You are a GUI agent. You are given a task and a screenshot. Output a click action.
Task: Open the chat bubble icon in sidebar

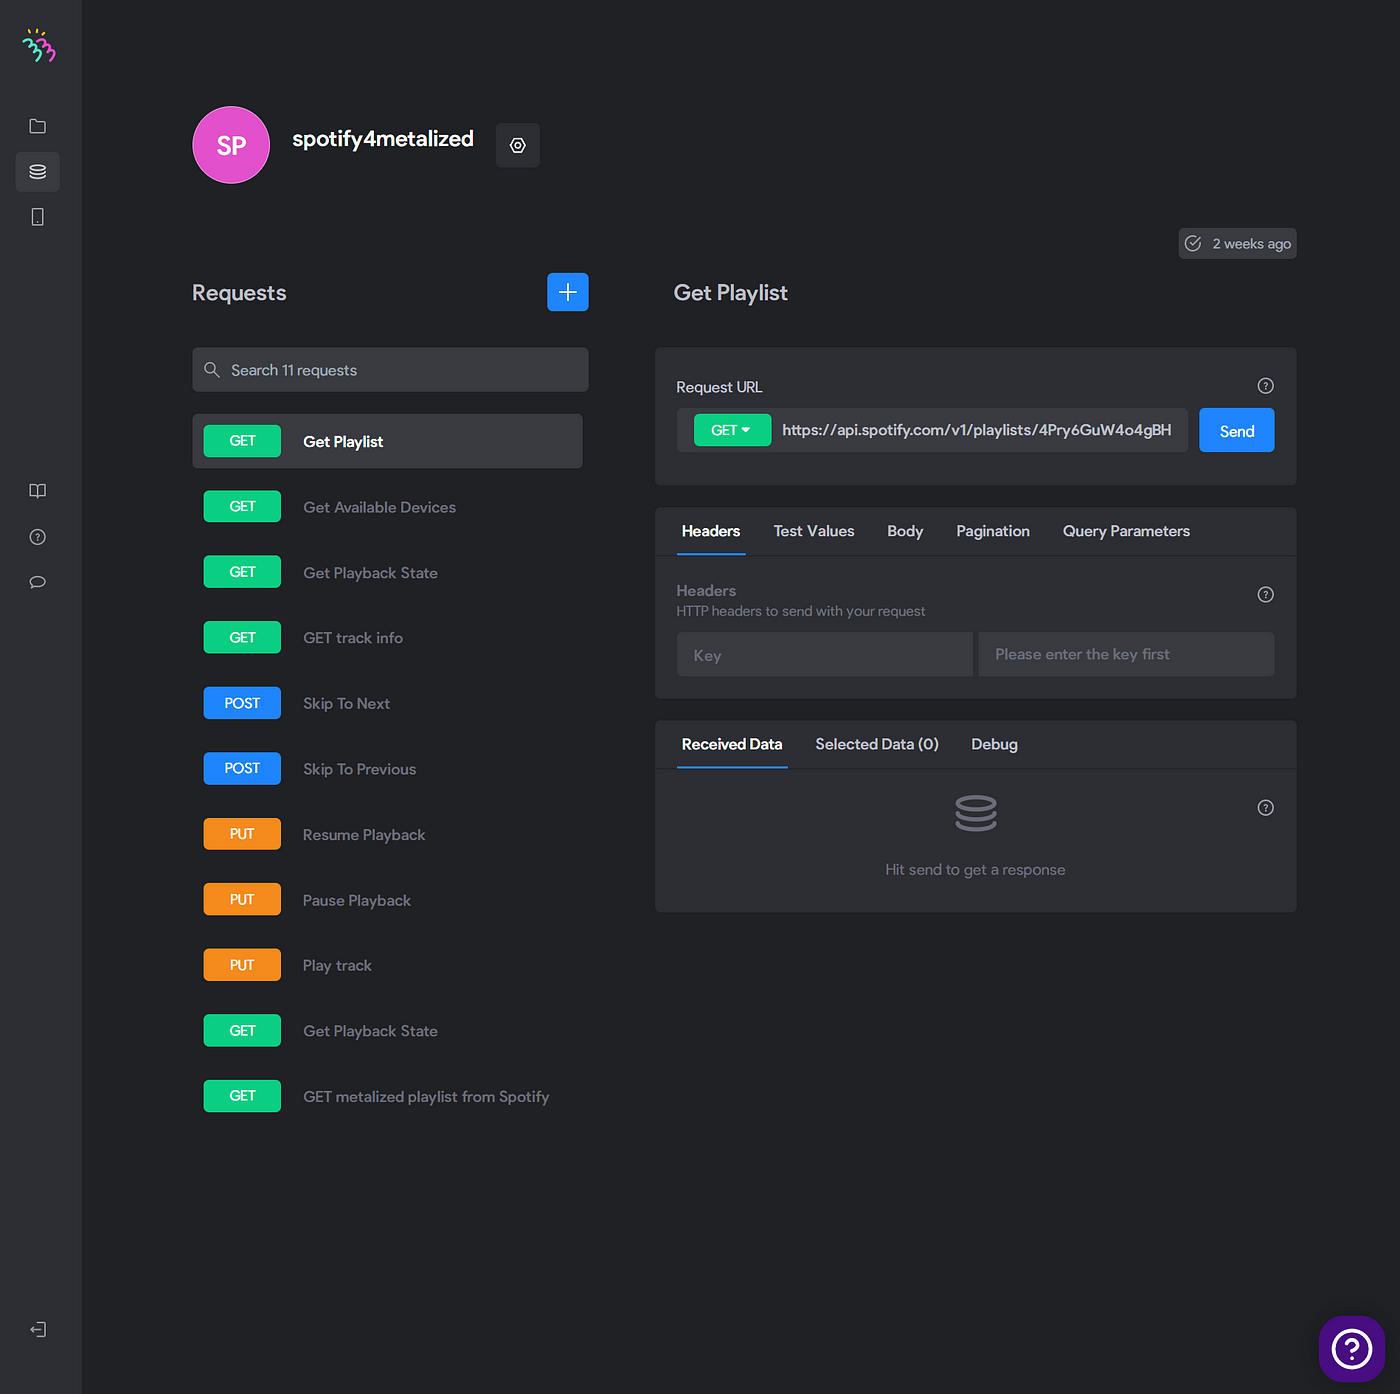[x=38, y=582]
